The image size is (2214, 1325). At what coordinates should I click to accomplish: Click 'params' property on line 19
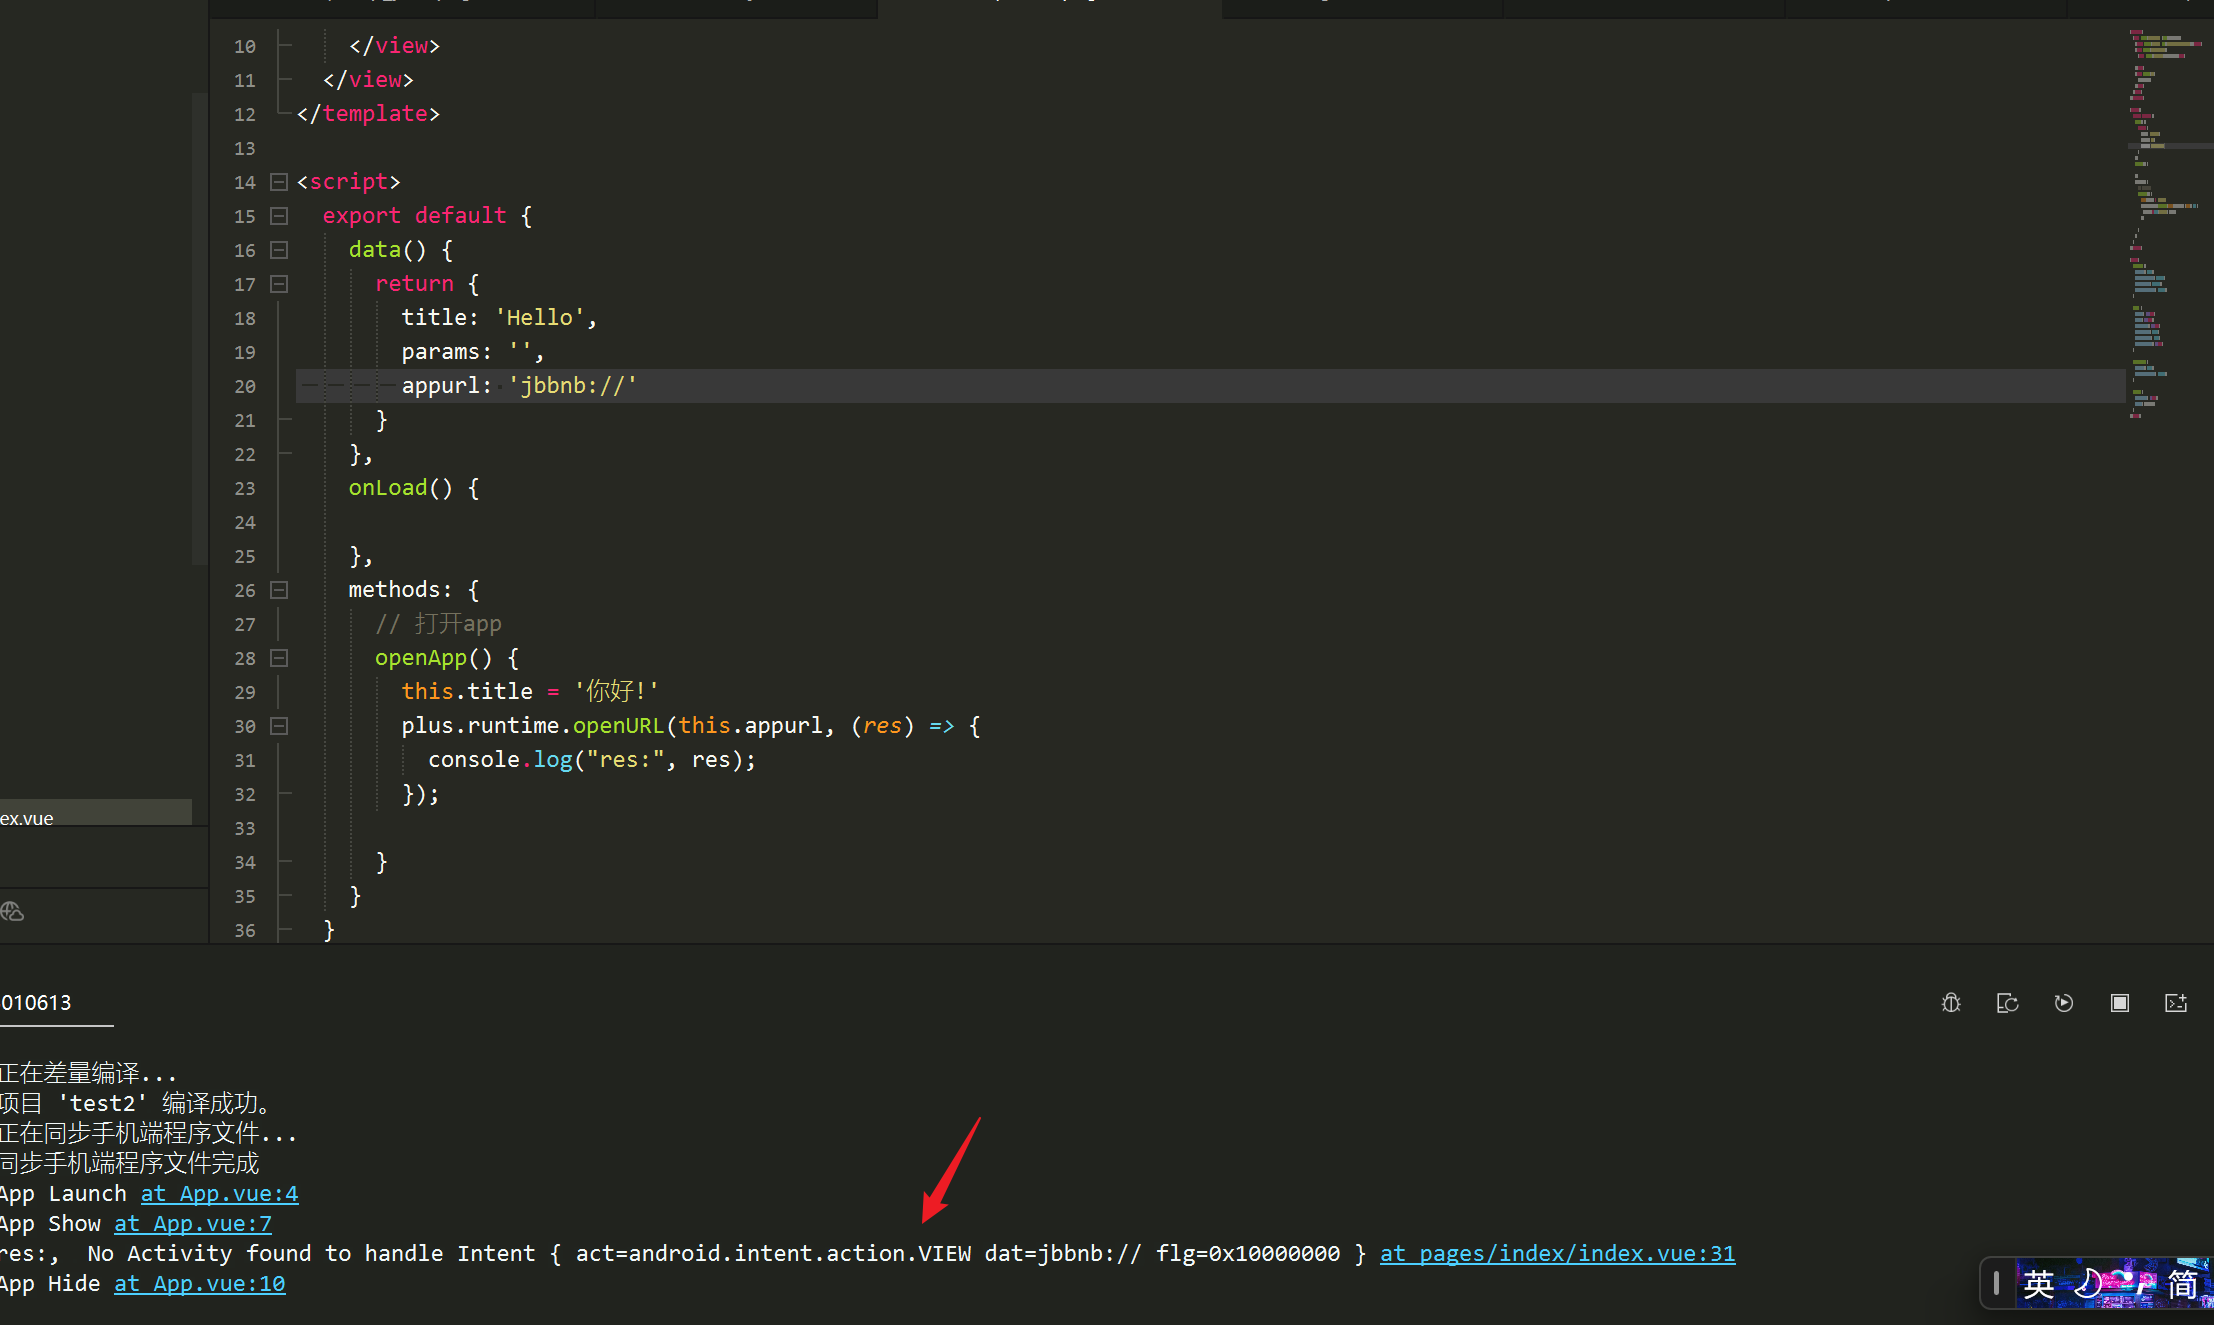click(440, 352)
